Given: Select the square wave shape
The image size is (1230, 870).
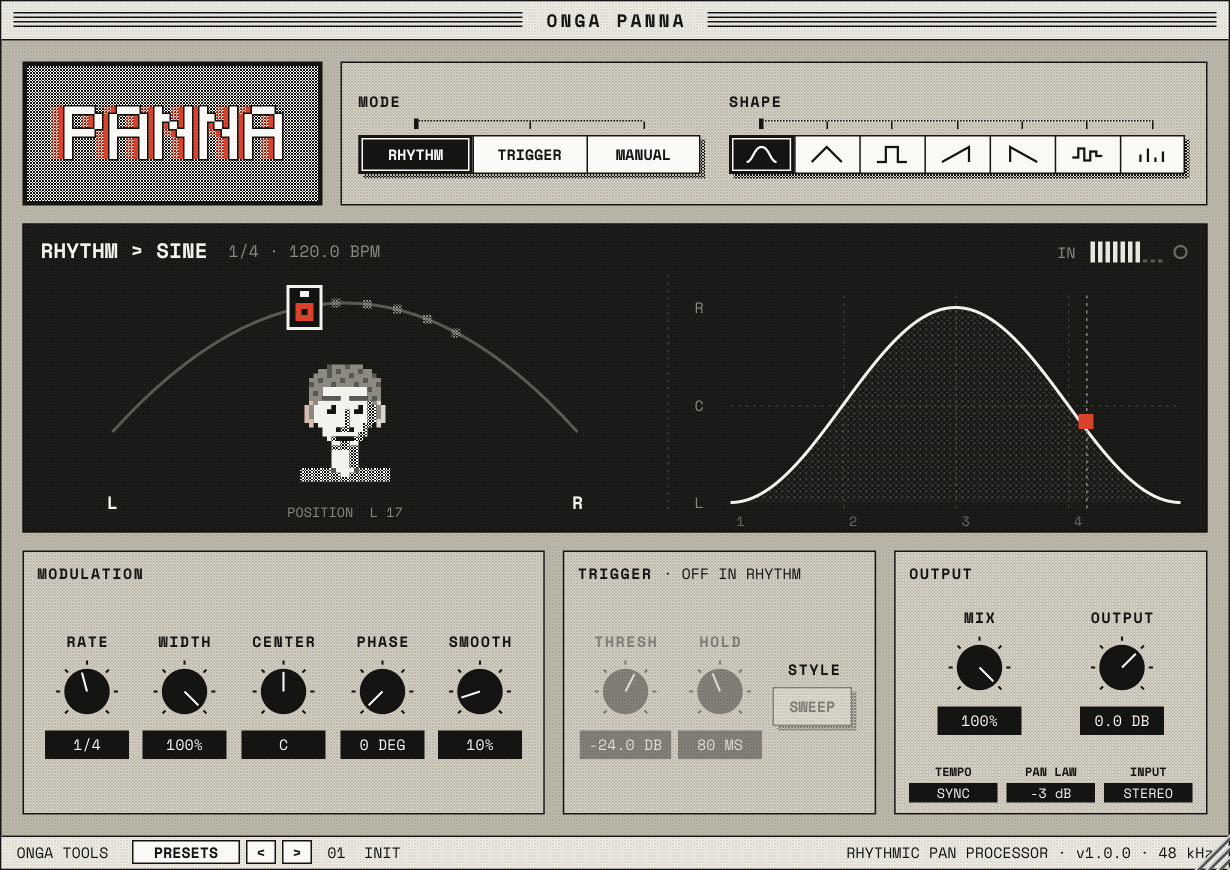Looking at the screenshot, I should point(892,155).
